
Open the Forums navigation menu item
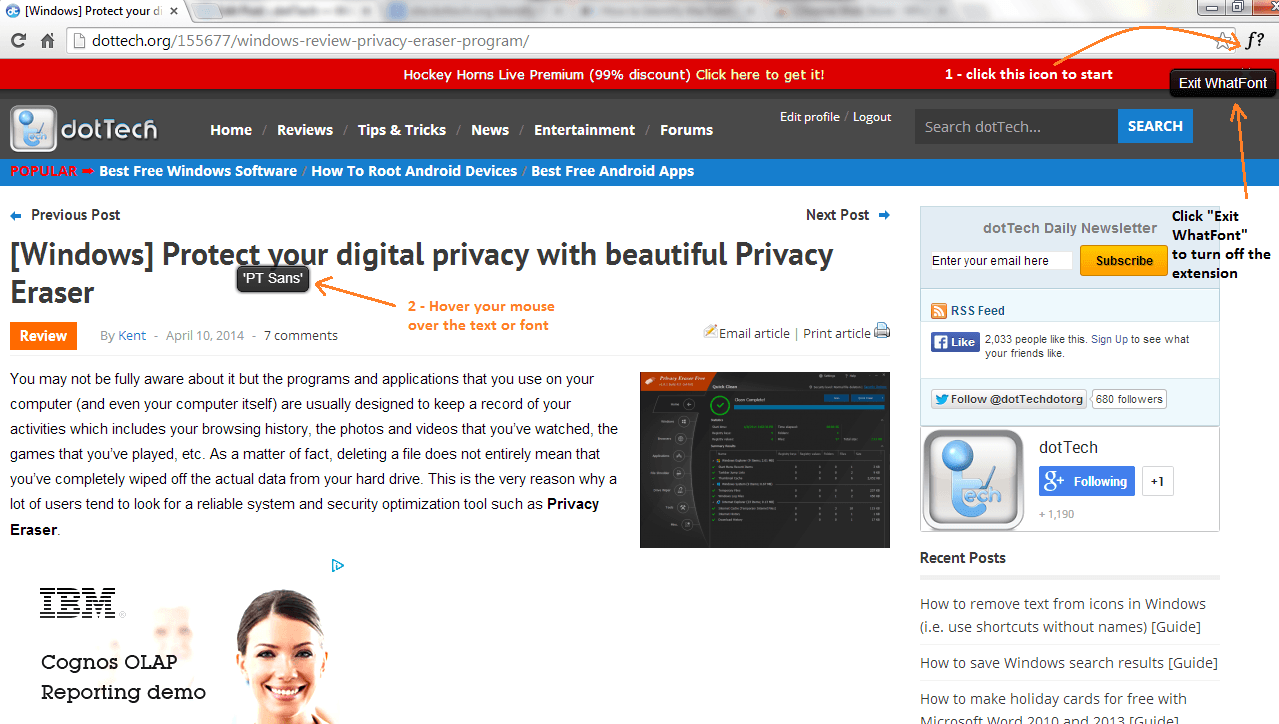click(x=686, y=130)
